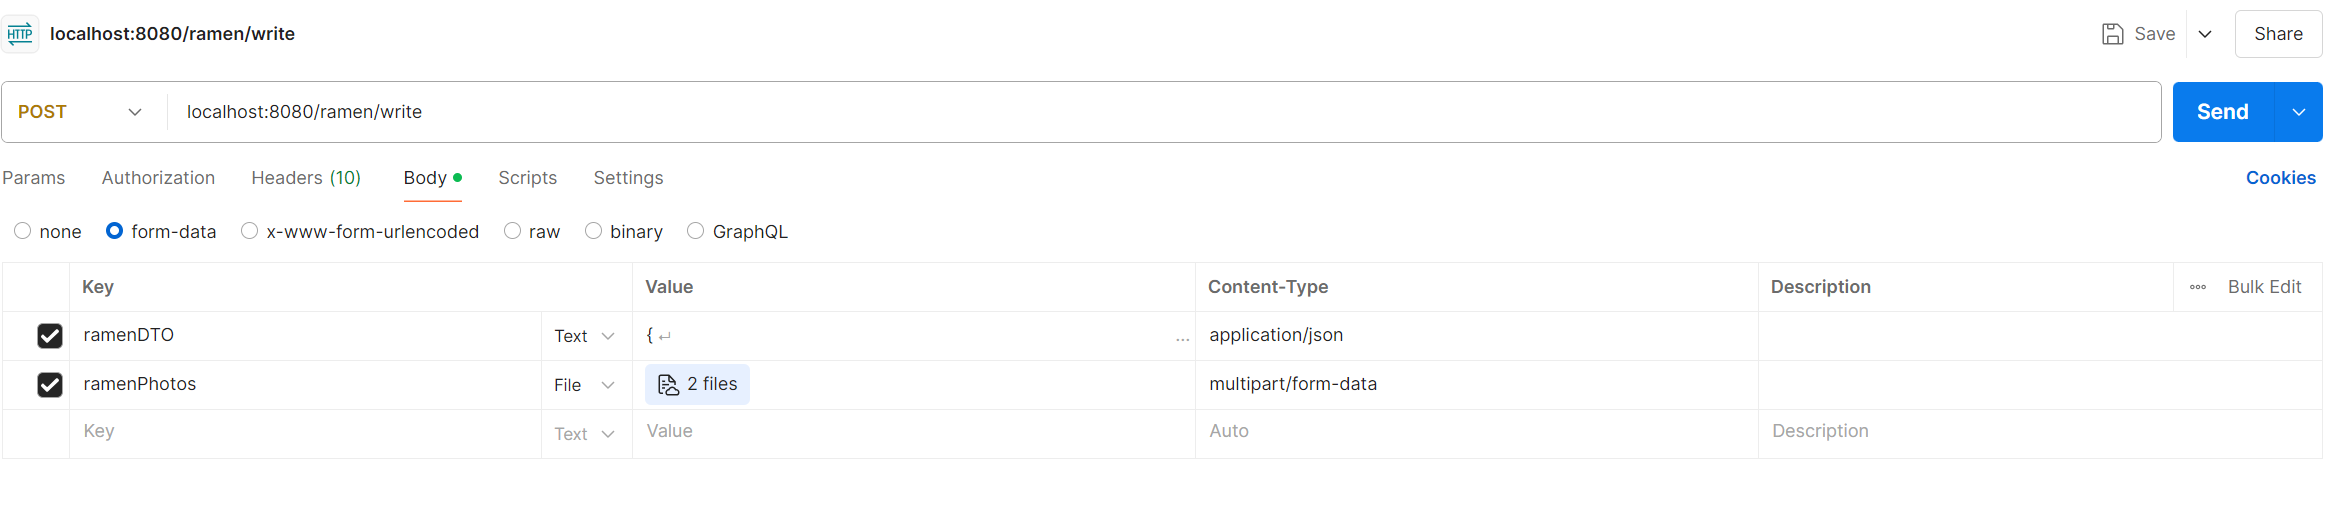Open the Save options chevron
Screen dimensions: 2344x511
[x=2205, y=34]
